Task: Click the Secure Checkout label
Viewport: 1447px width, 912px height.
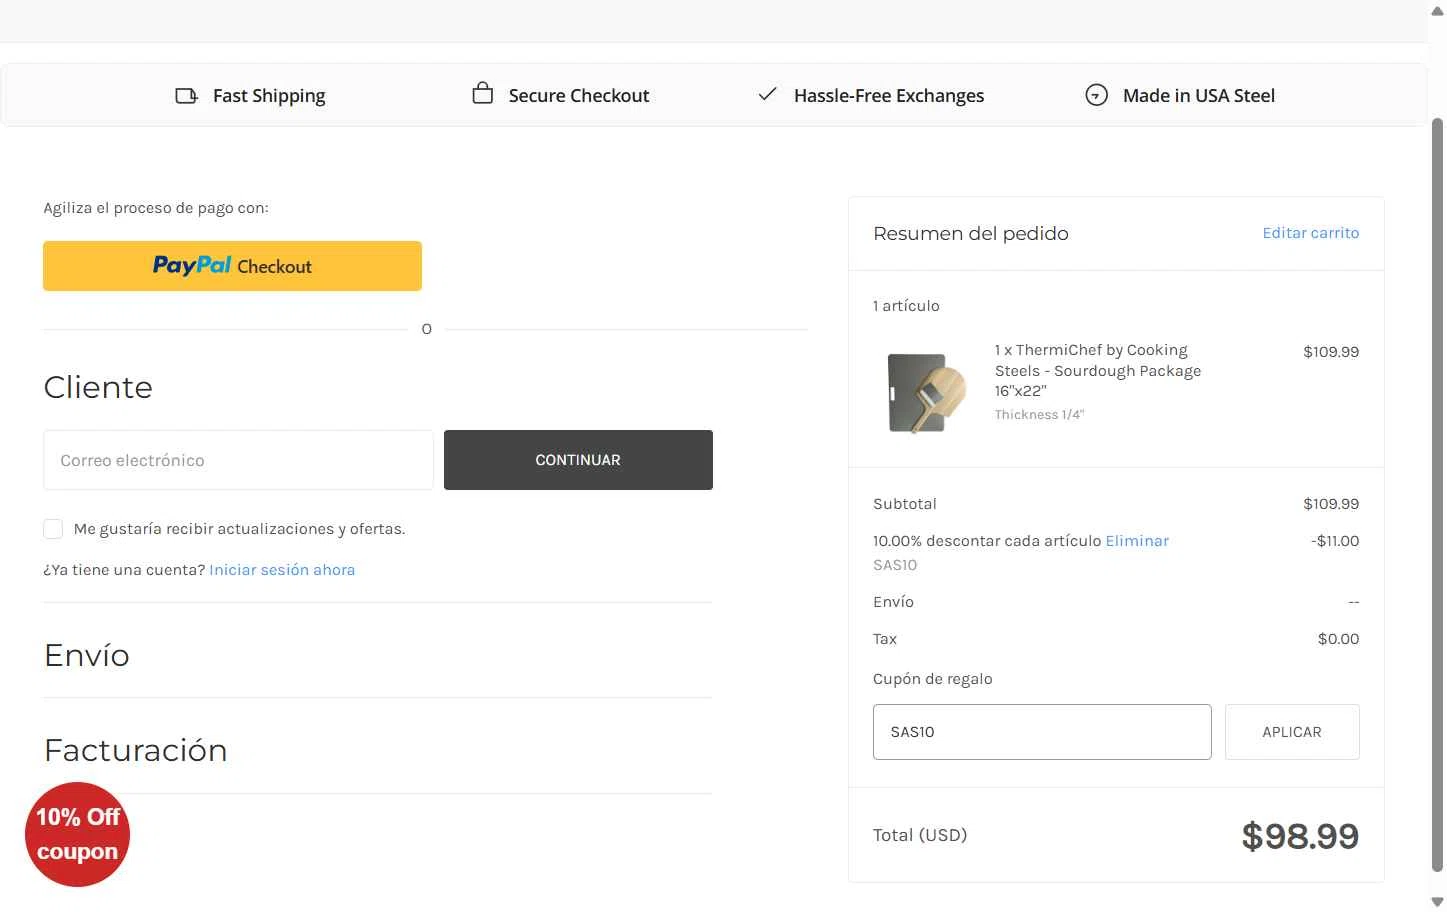Action: [x=579, y=96]
